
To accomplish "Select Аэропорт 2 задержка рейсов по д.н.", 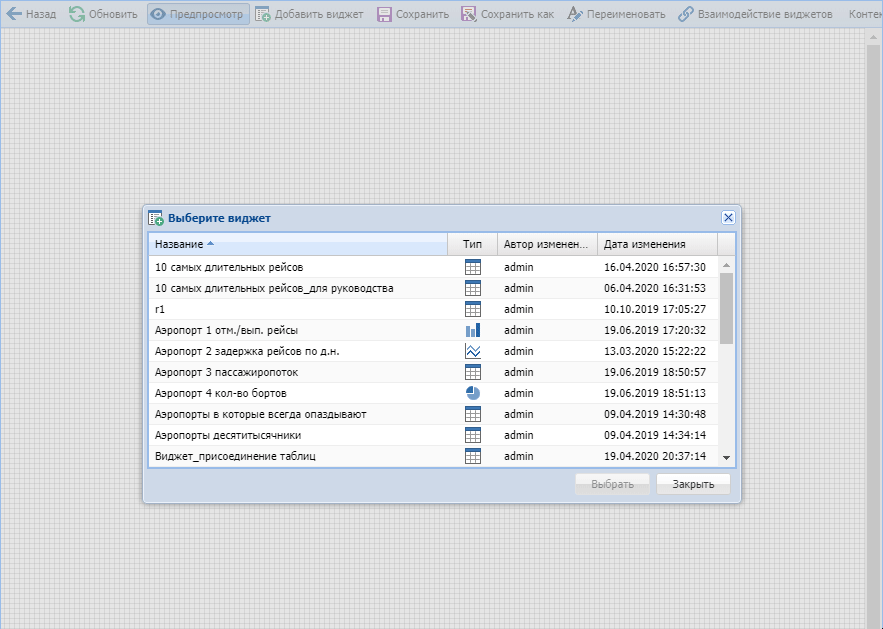I will [434, 351].
